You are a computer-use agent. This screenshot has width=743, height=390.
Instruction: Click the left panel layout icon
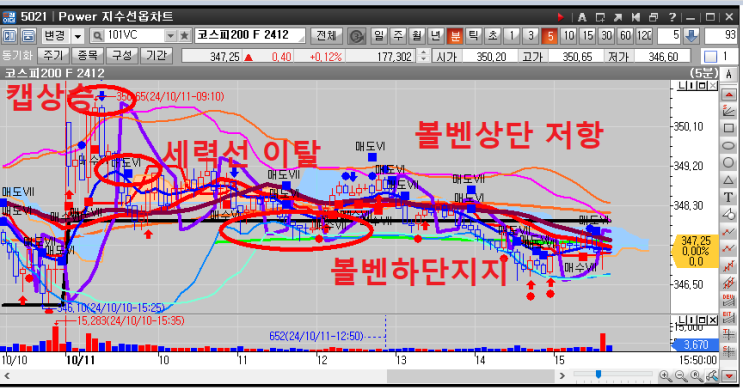[9, 36]
